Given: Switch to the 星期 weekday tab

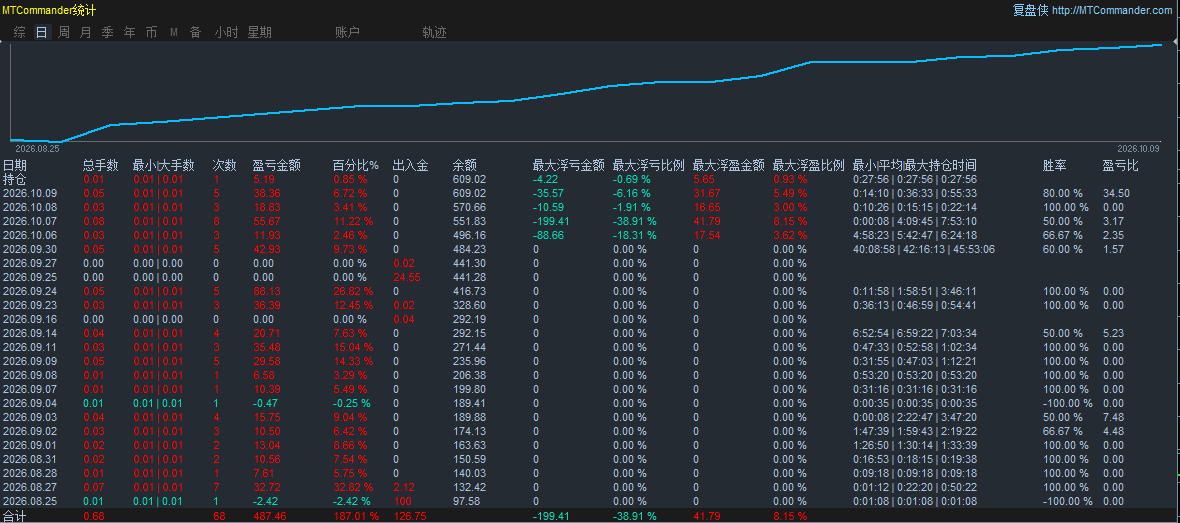Looking at the screenshot, I should click(260, 32).
